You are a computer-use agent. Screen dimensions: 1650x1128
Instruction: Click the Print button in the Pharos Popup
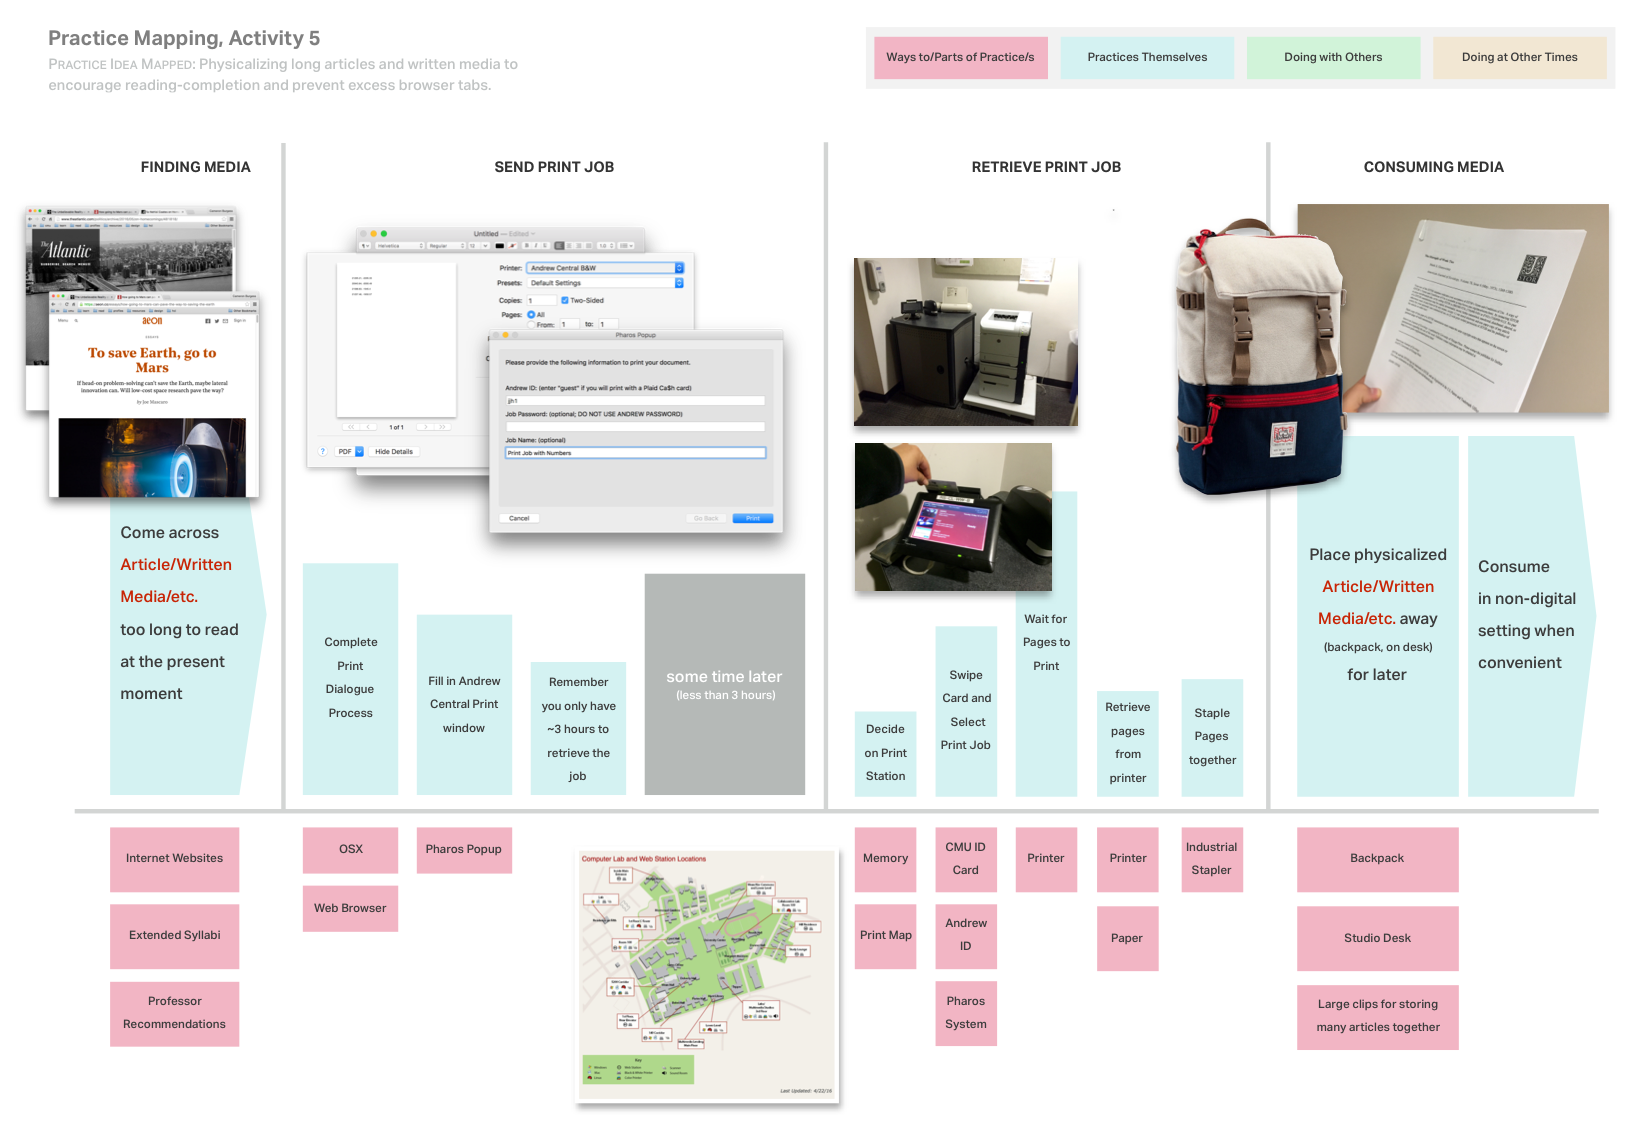point(753,518)
